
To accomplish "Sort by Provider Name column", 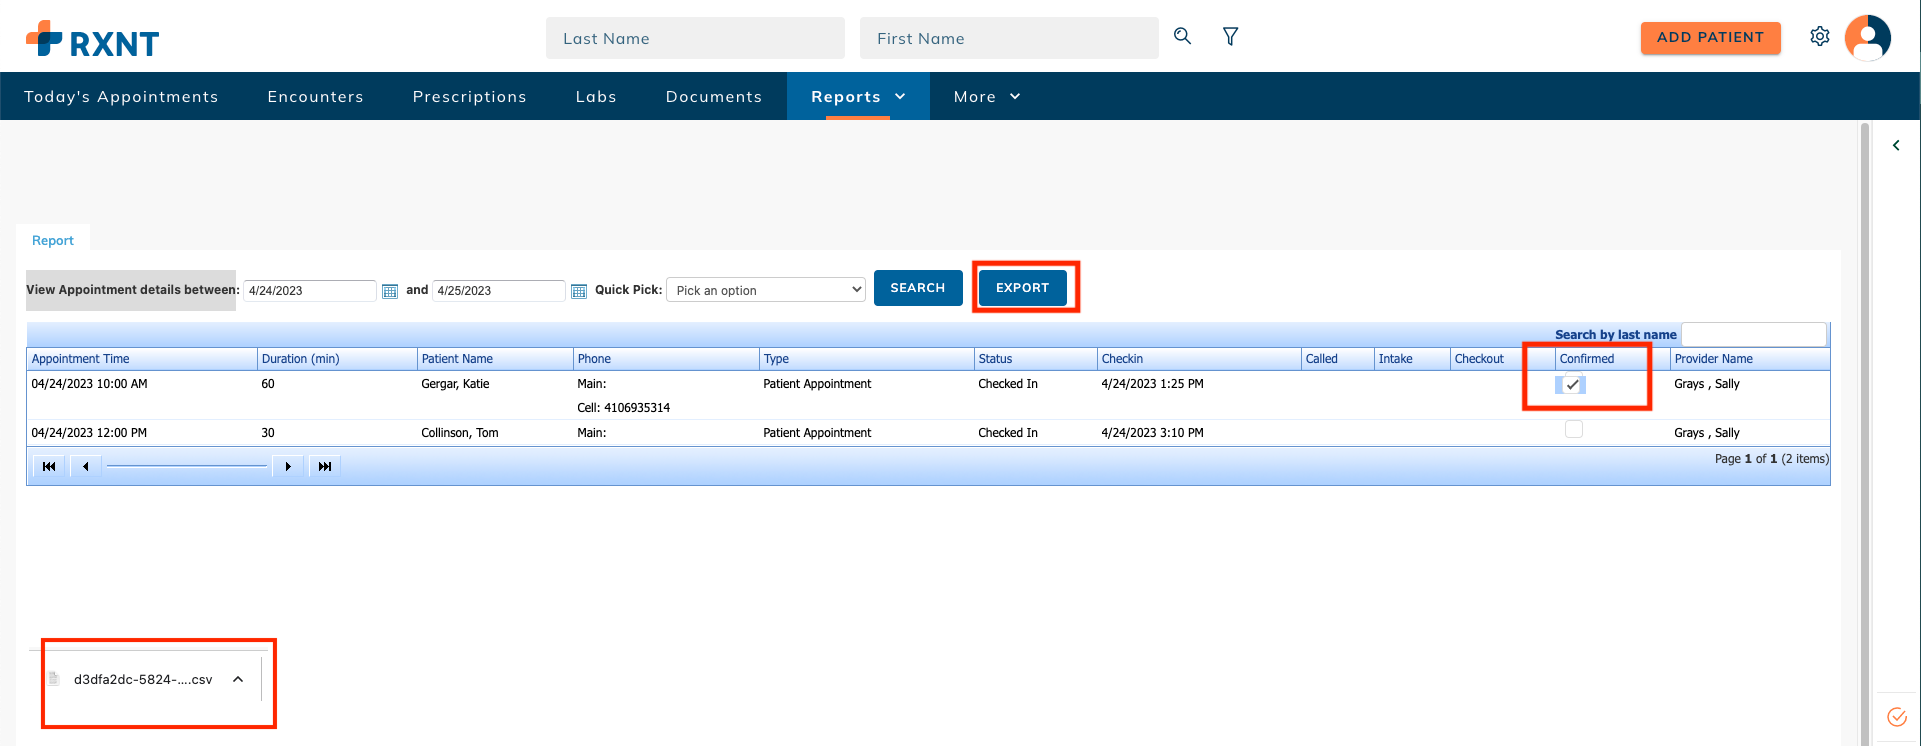I will click(x=1750, y=359).
